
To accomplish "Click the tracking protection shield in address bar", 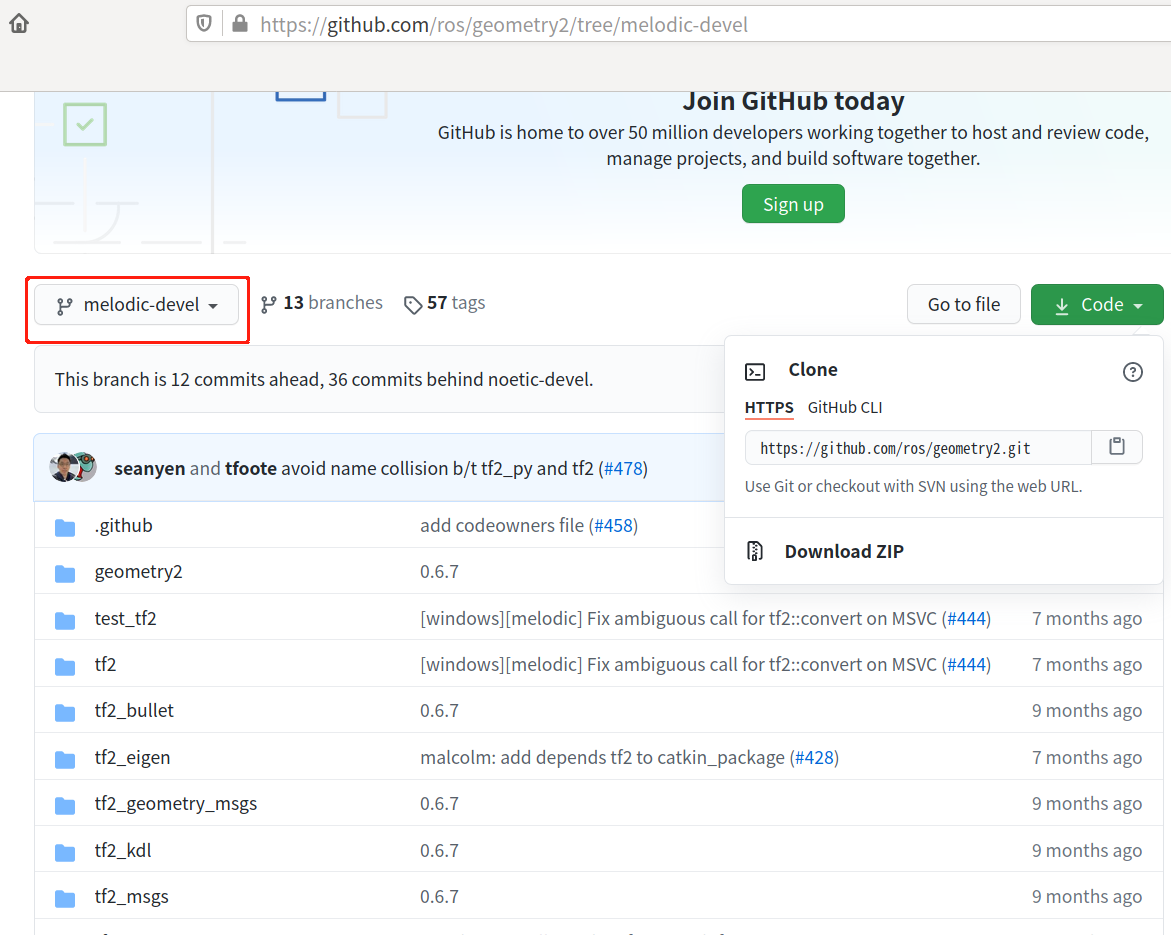I will [x=204, y=25].
